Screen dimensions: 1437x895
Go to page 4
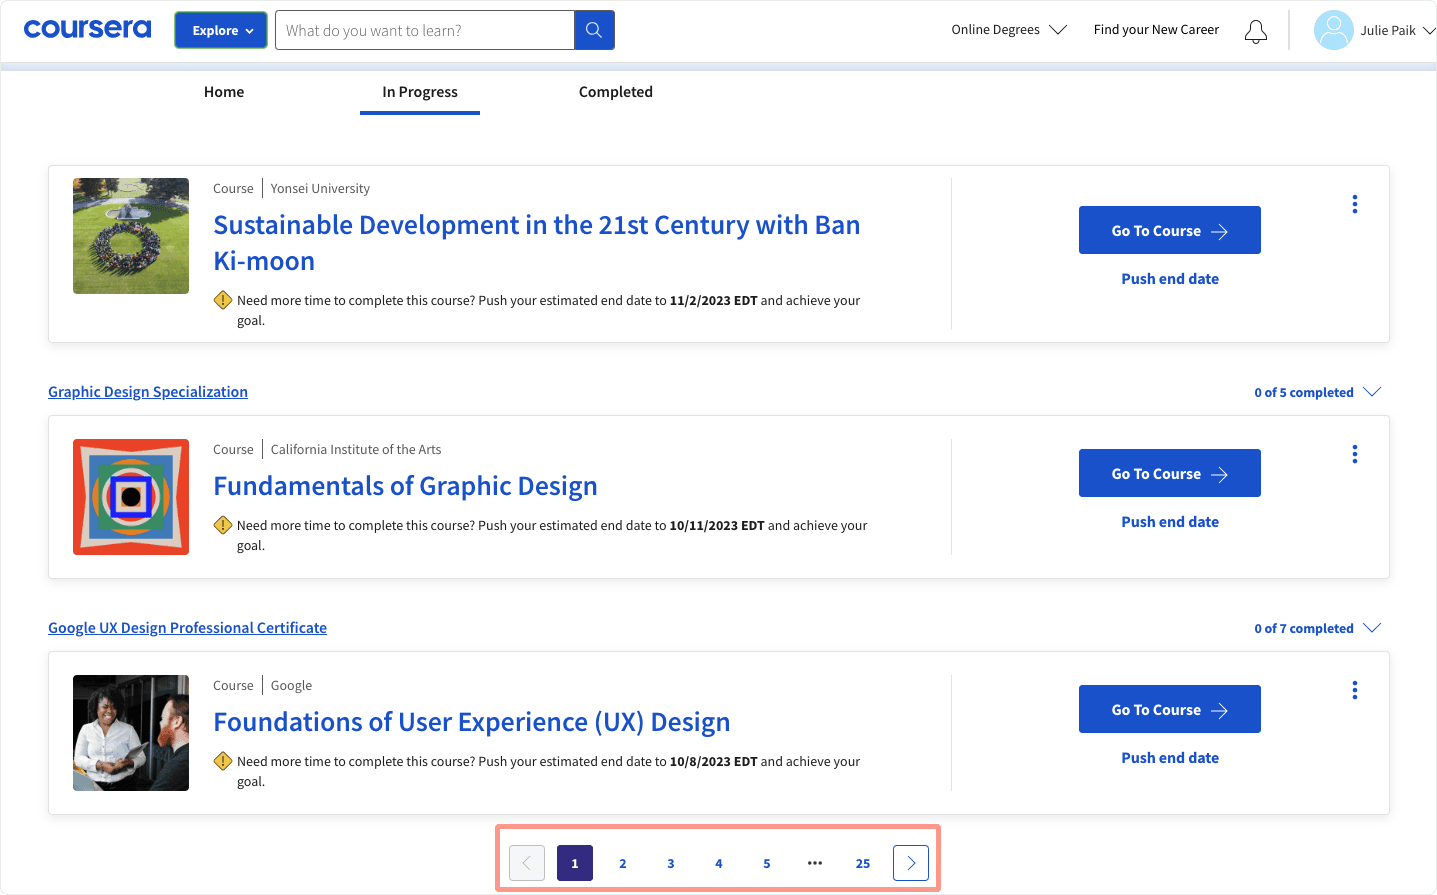[719, 863]
